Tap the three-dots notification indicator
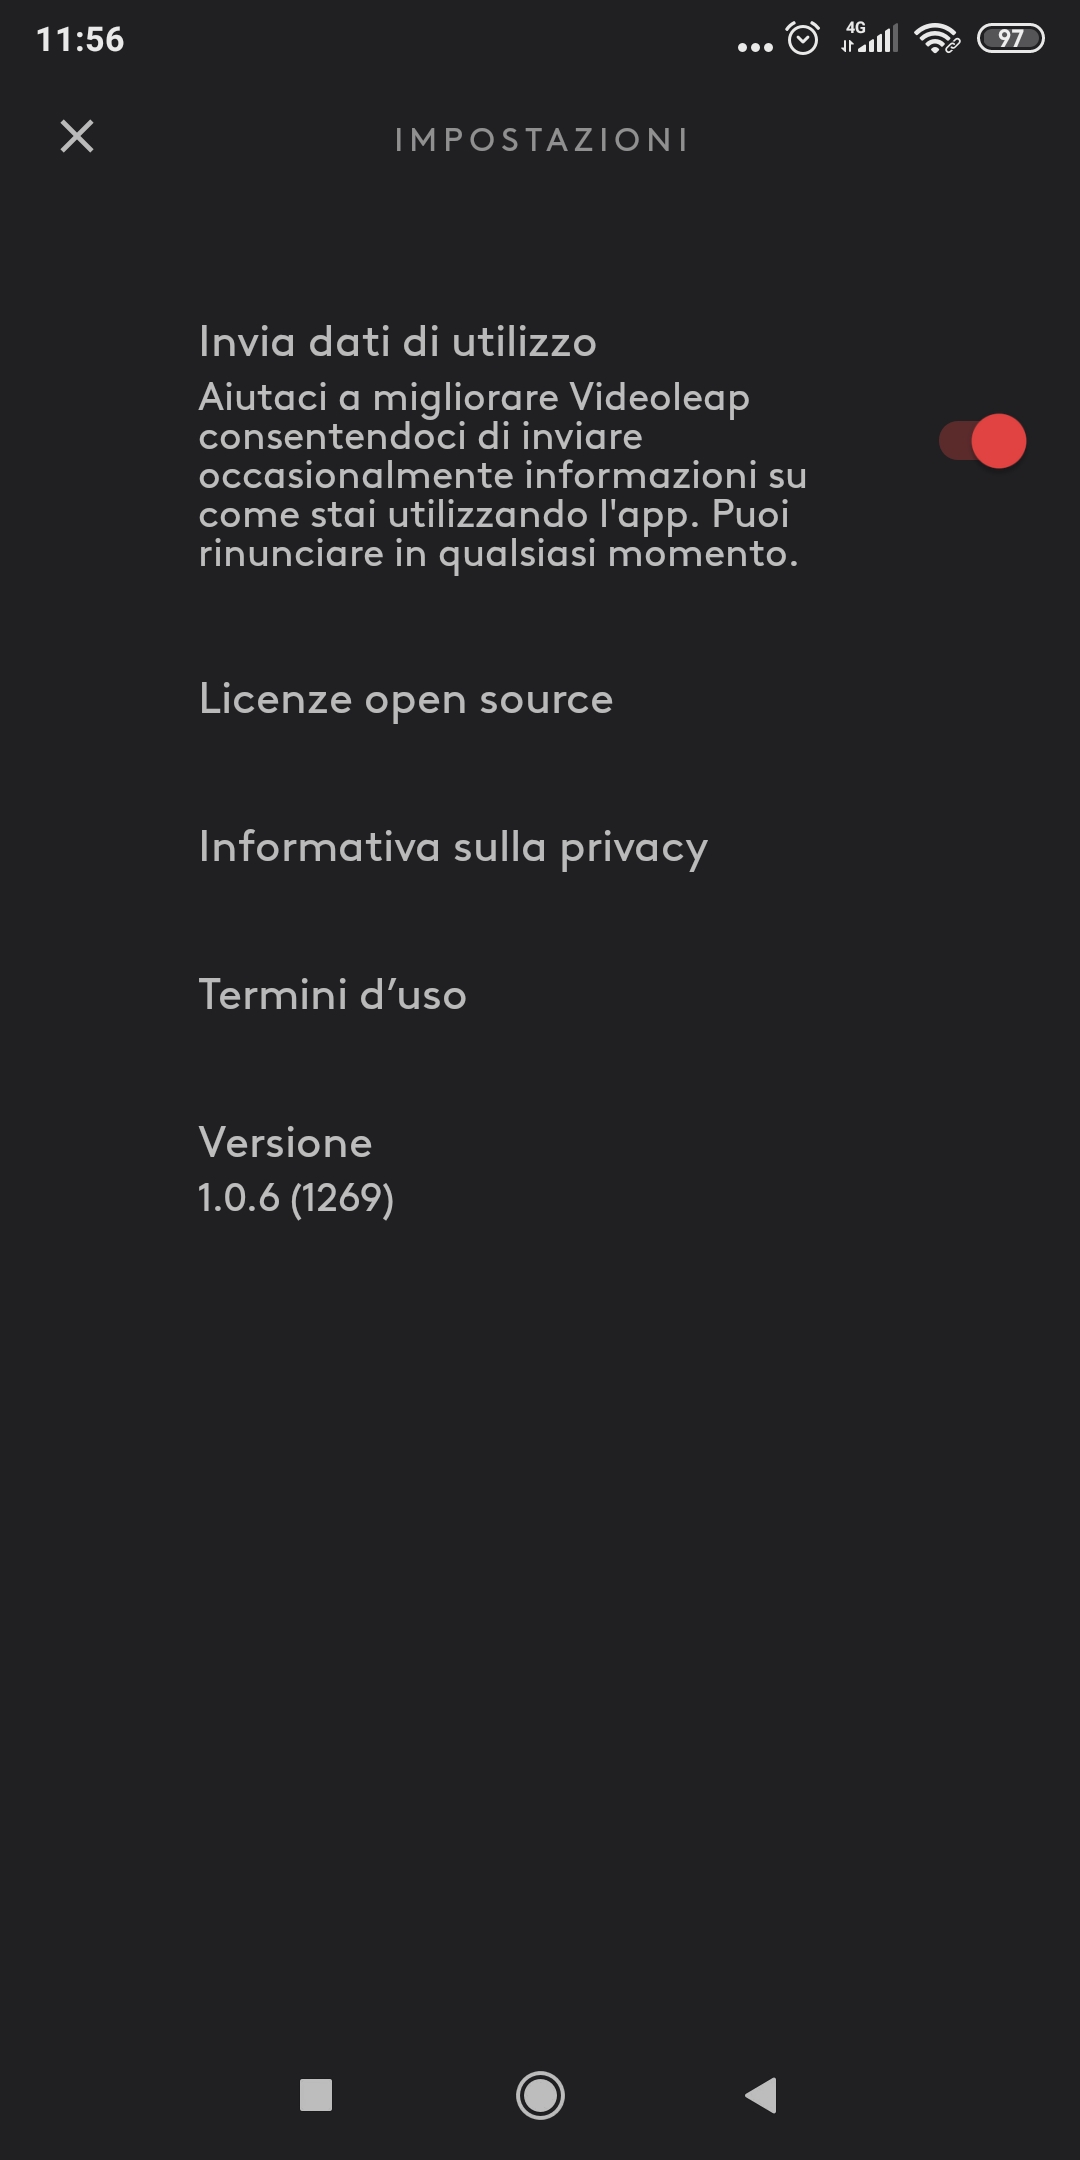The image size is (1080, 2160). click(755, 46)
